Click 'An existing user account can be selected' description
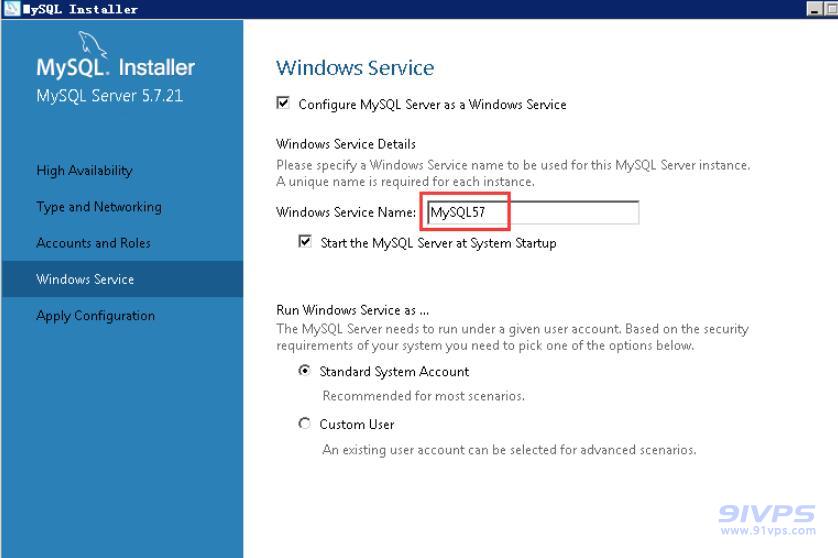 (x=509, y=450)
